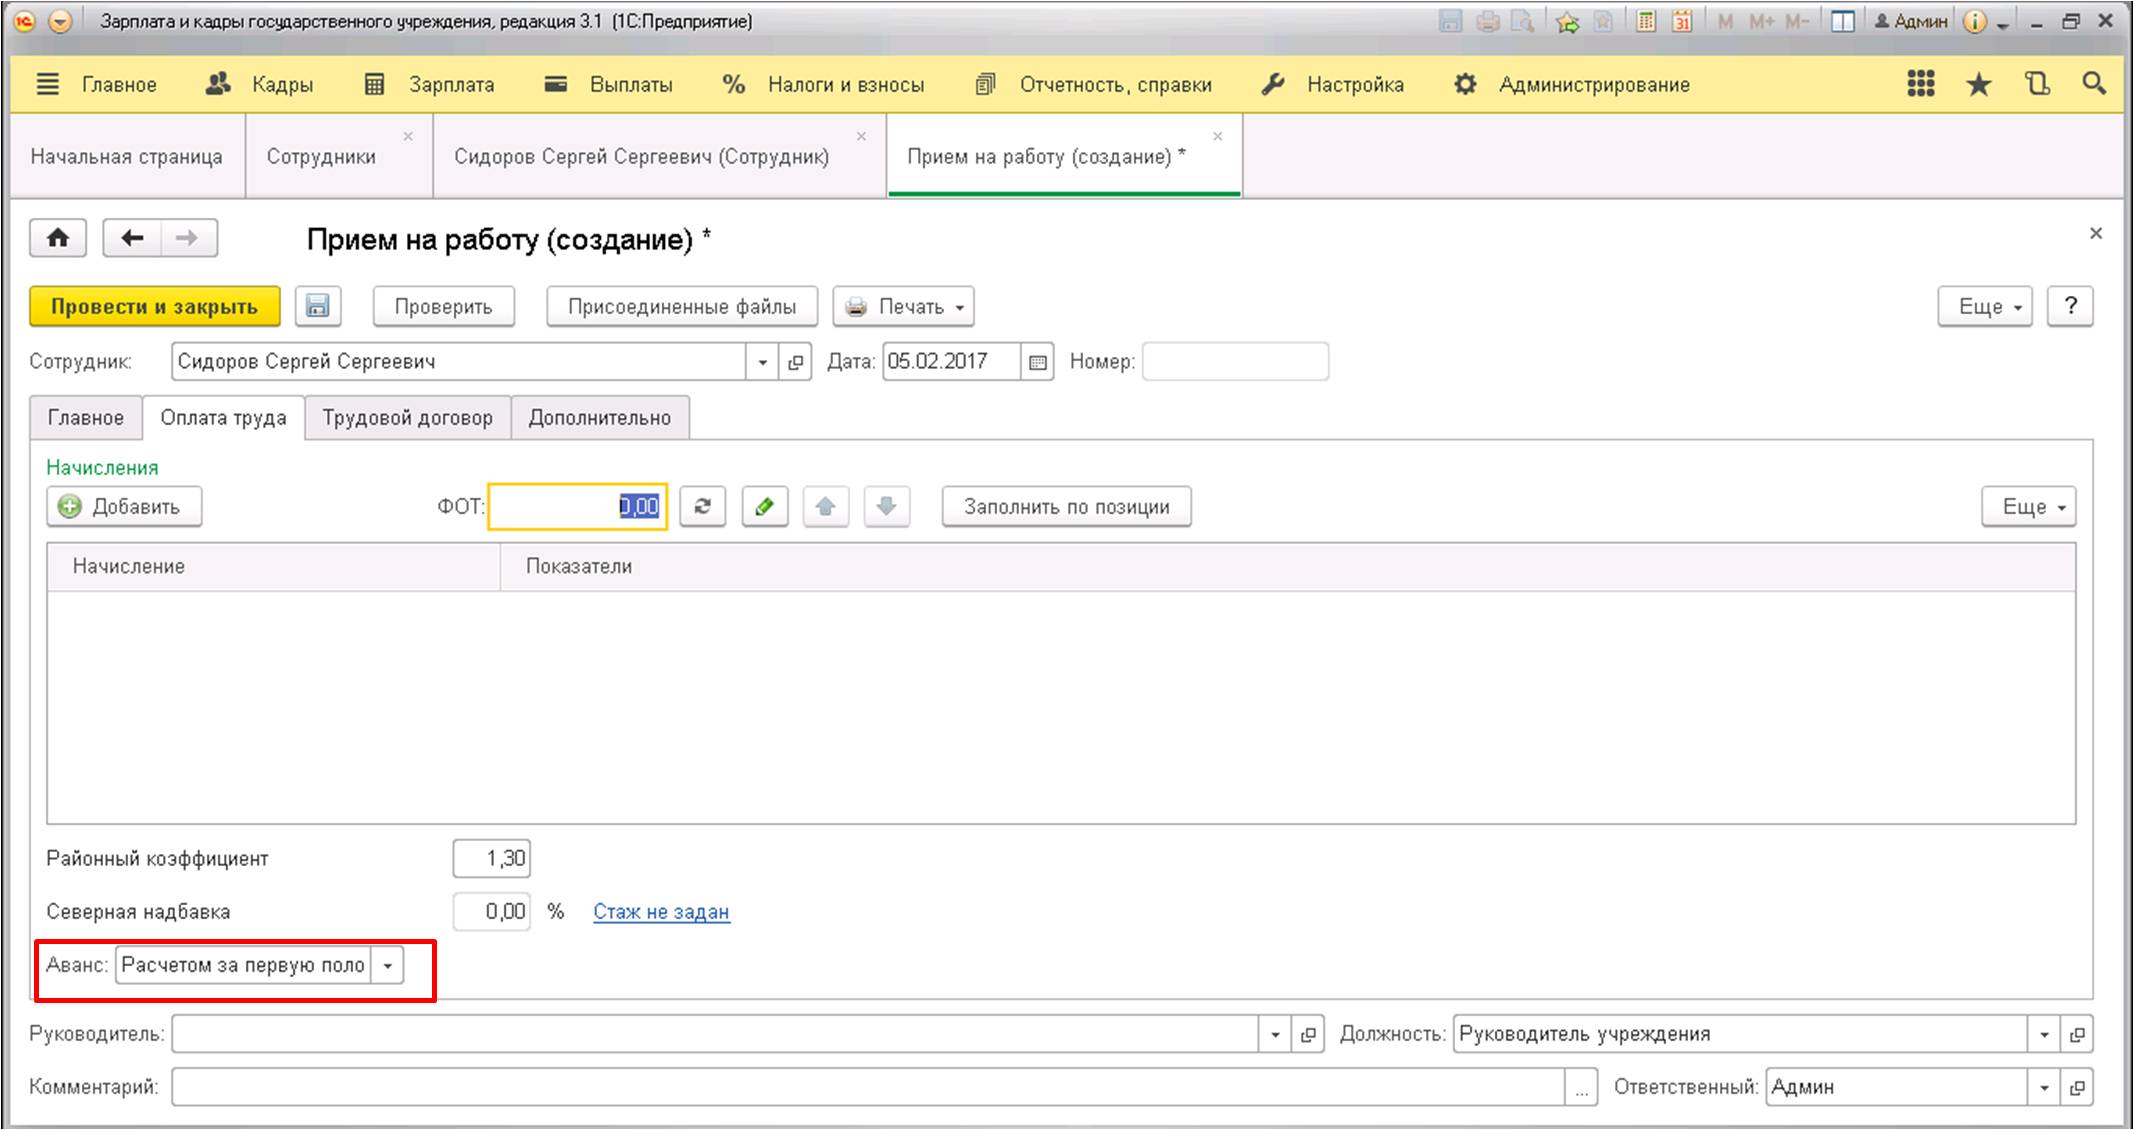Click the green pencil edit icon

[765, 506]
